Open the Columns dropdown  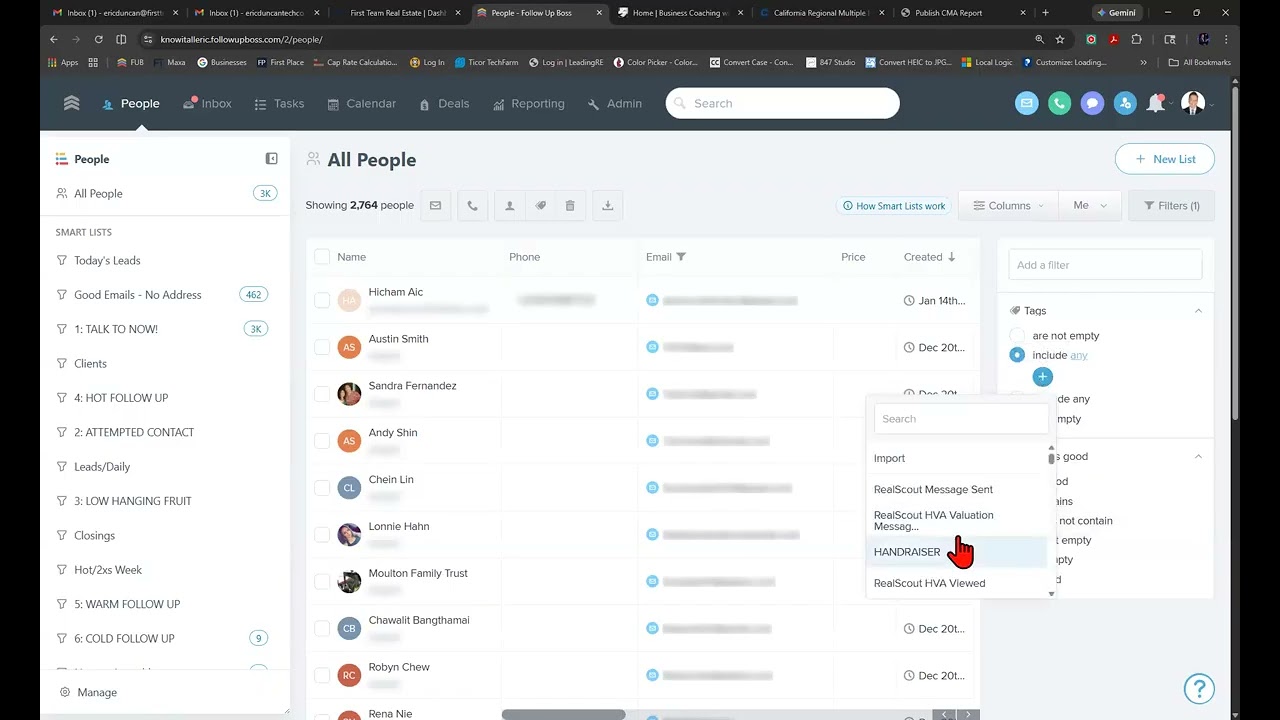pos(1008,206)
